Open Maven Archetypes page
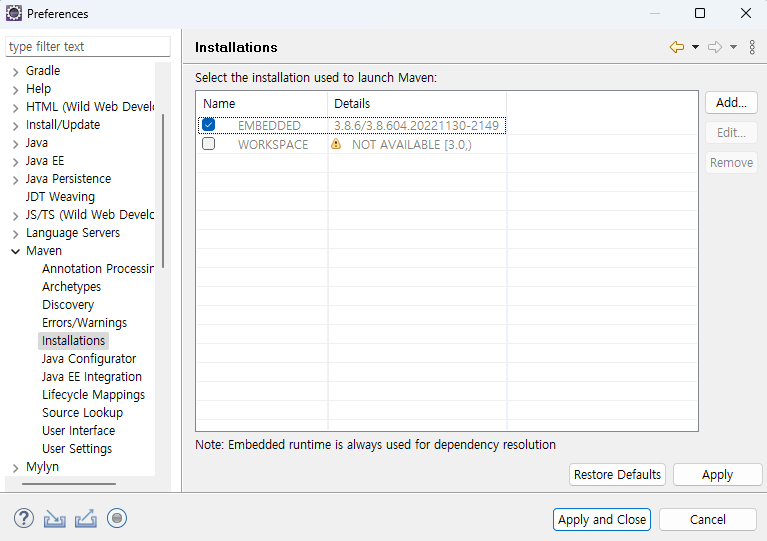Image resolution: width=767 pixels, height=541 pixels. [71, 287]
